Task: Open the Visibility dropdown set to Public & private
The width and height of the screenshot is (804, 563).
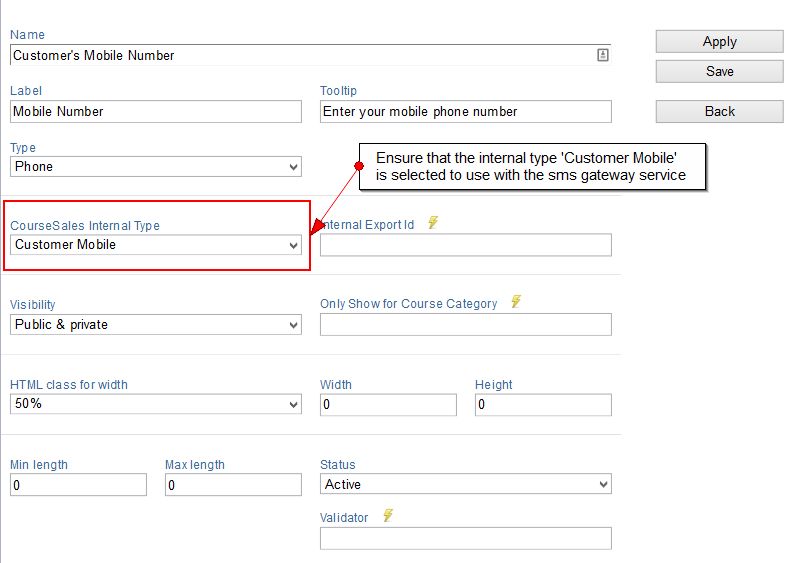Action: (x=156, y=325)
